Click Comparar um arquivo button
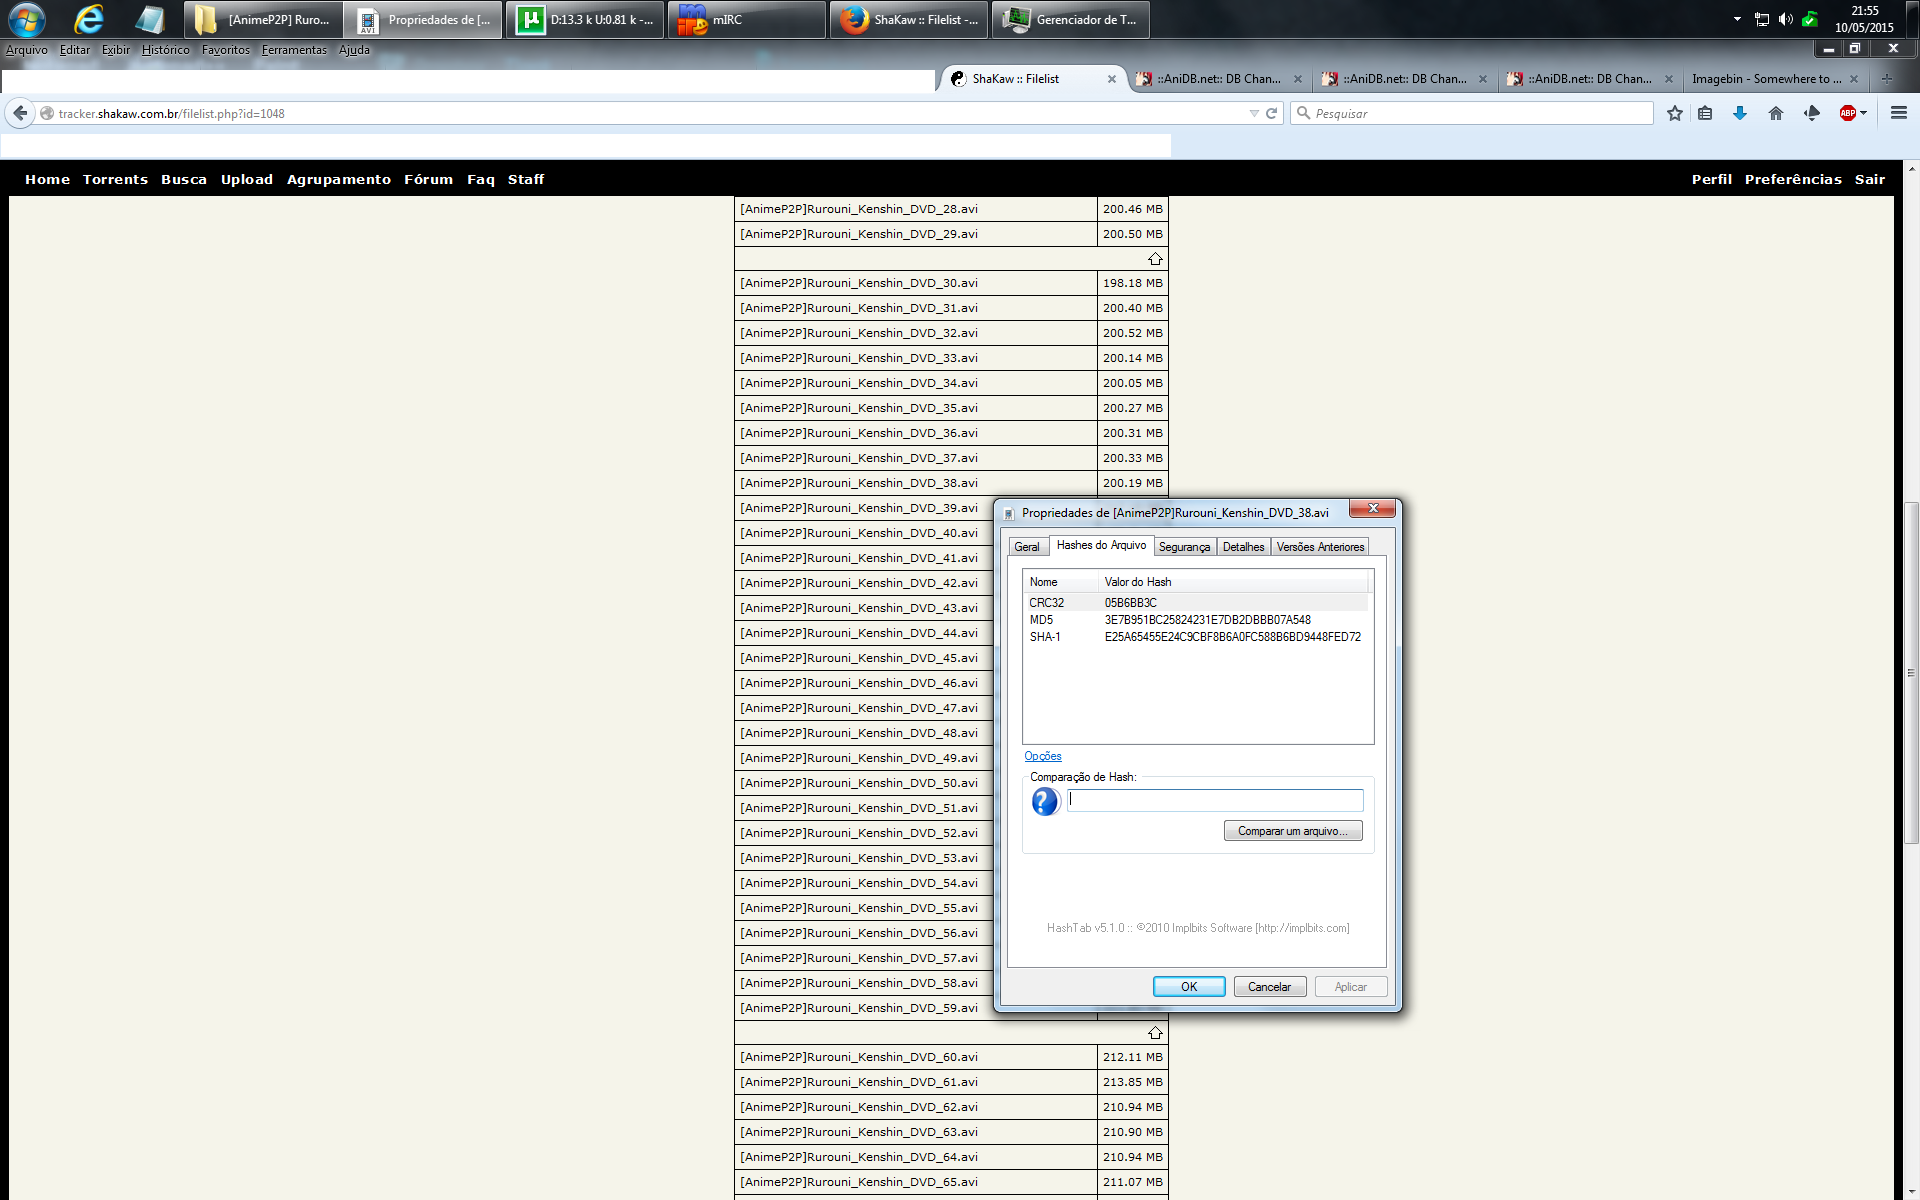The width and height of the screenshot is (1920, 1200). coord(1293,831)
